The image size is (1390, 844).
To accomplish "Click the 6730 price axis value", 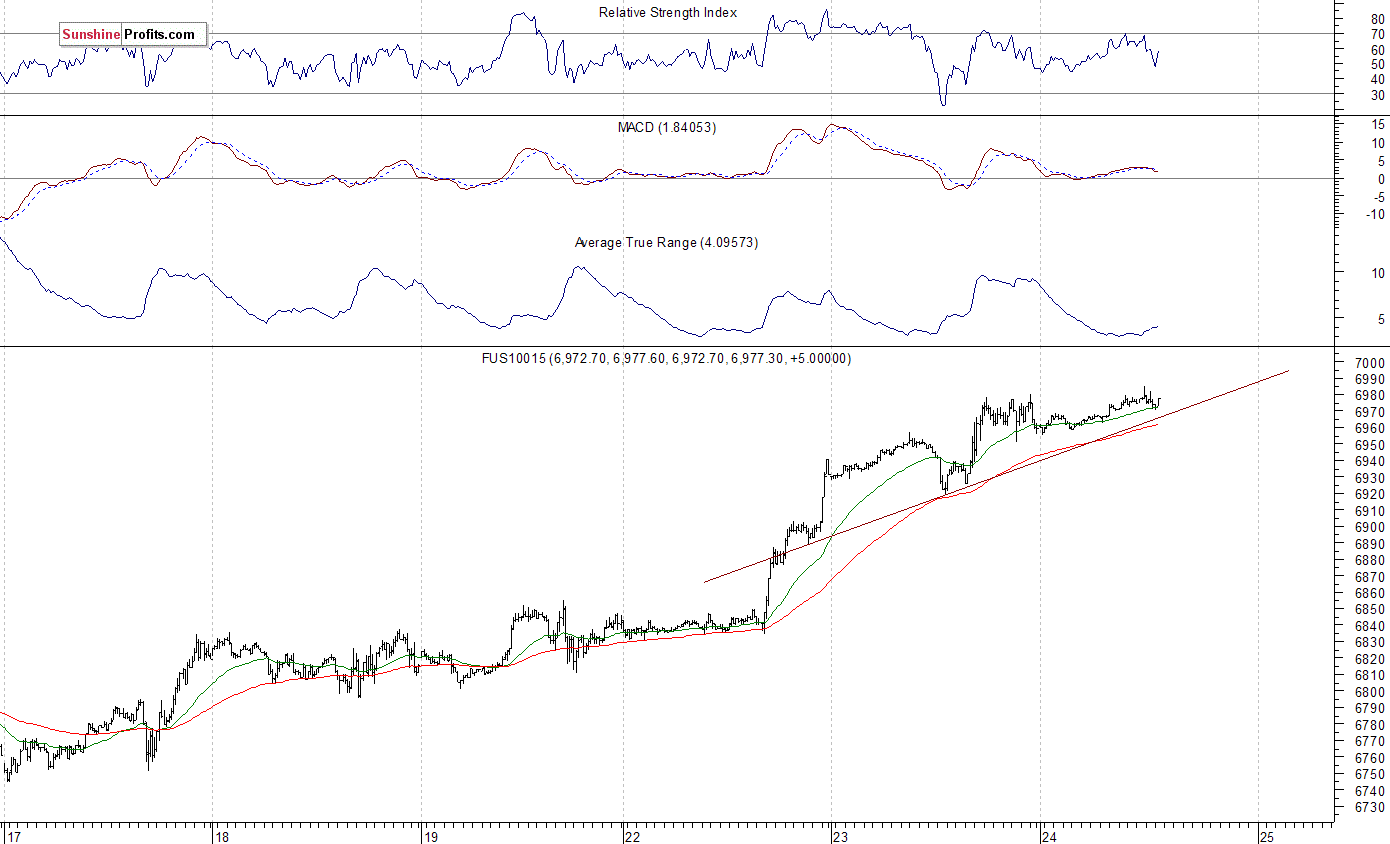I will click(x=1369, y=807).
